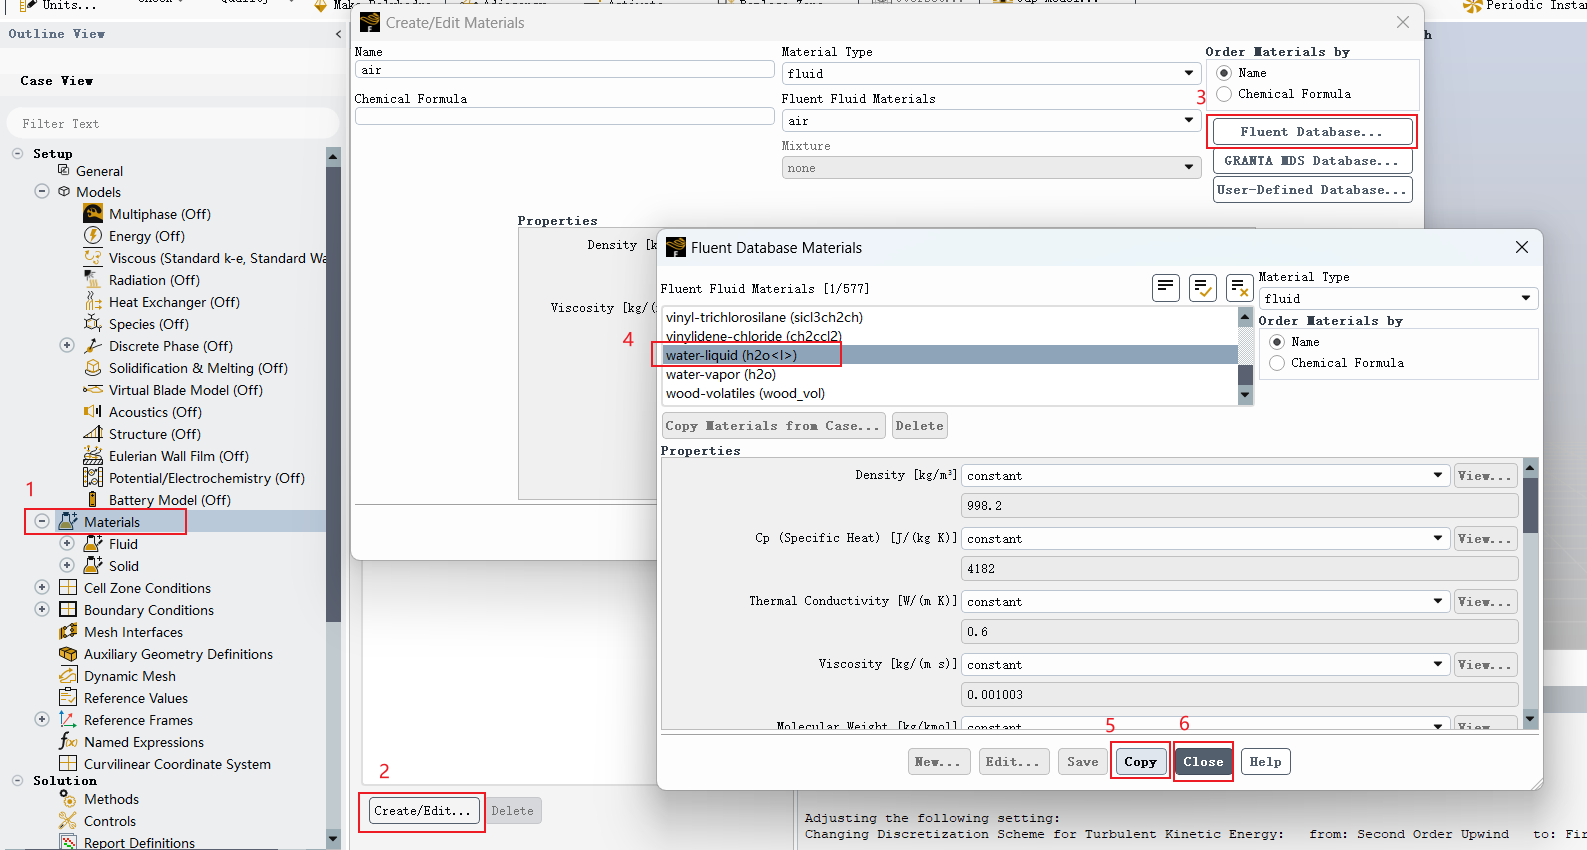Click the Properties panel vertical scrollbar

point(1530,593)
